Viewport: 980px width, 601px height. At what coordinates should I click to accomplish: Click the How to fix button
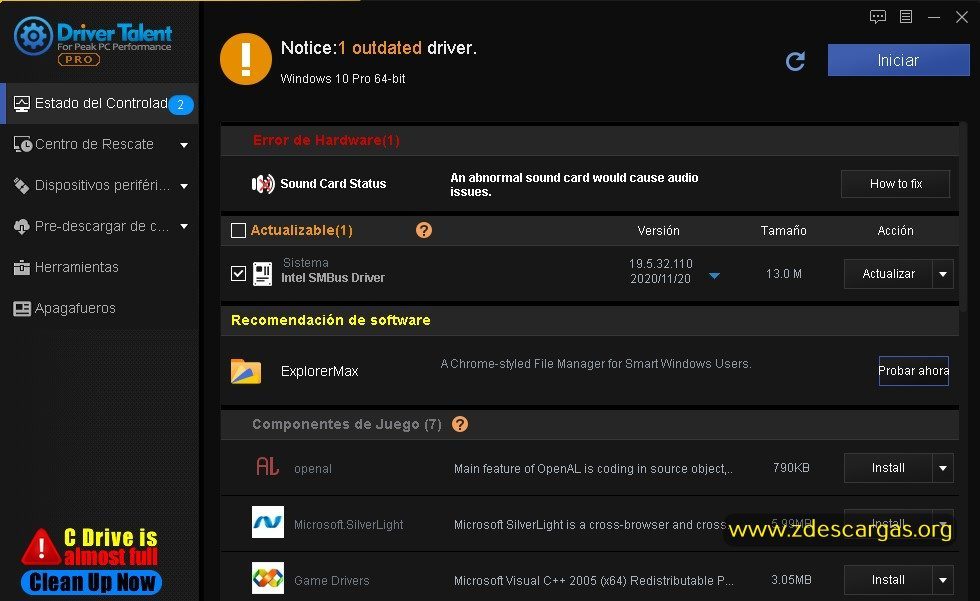tap(895, 184)
